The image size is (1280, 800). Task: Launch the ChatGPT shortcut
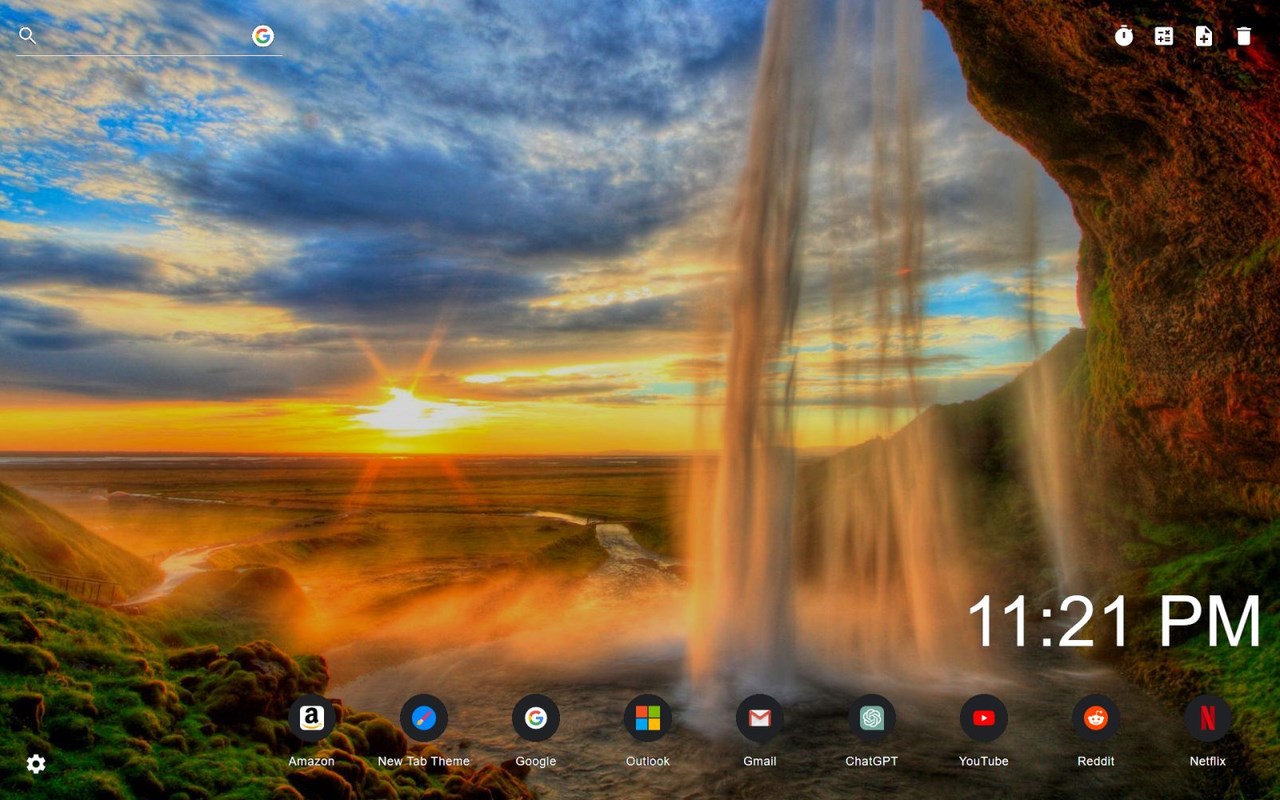coord(872,718)
